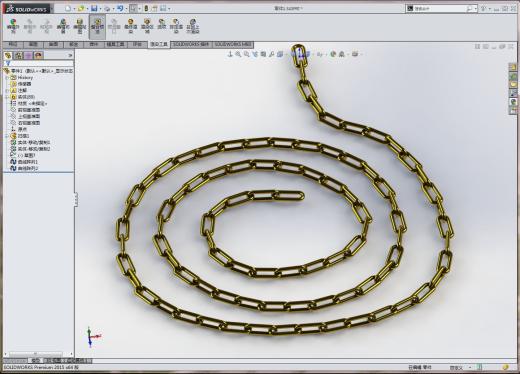Click the Help question mark icon

pyautogui.click(x=484, y=9)
